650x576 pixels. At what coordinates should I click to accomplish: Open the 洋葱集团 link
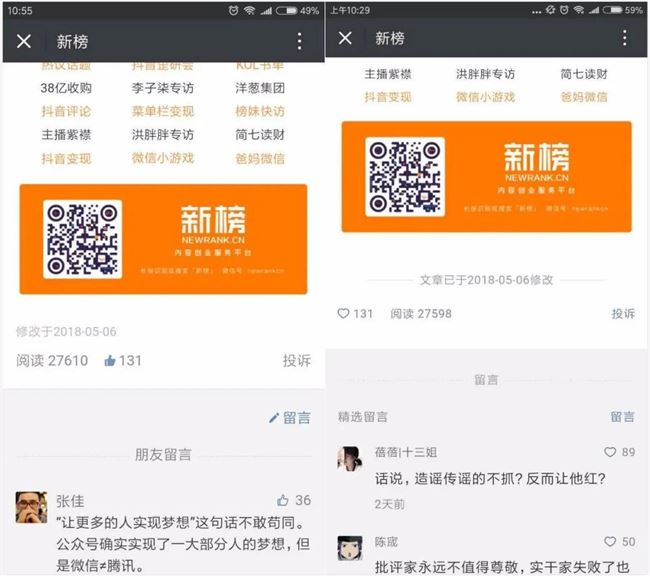pyautogui.click(x=260, y=88)
